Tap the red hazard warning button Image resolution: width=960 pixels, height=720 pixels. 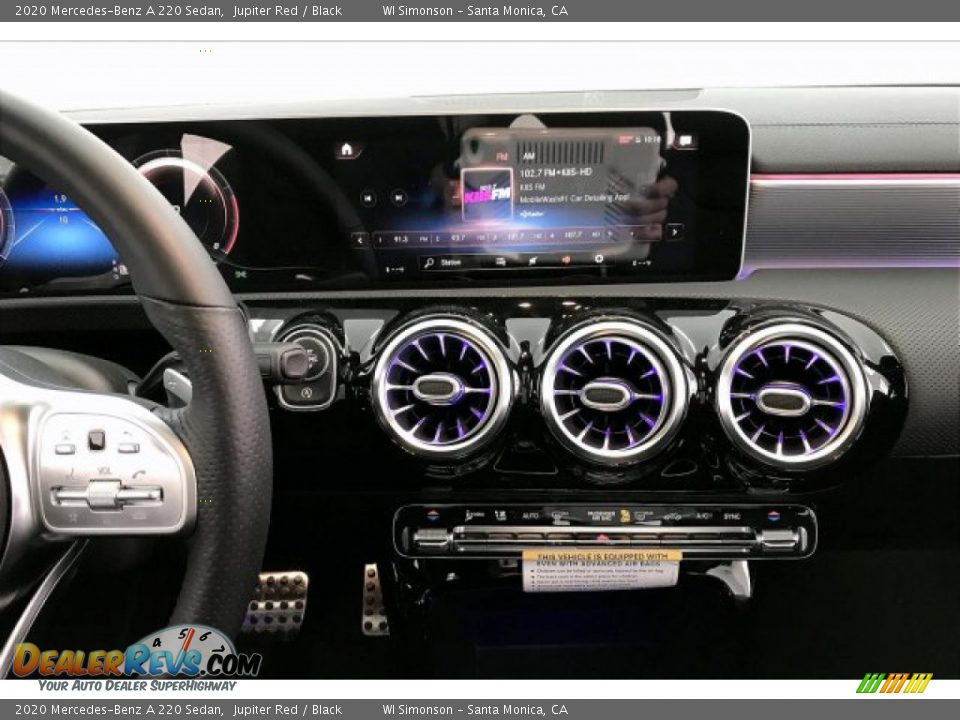point(602,539)
